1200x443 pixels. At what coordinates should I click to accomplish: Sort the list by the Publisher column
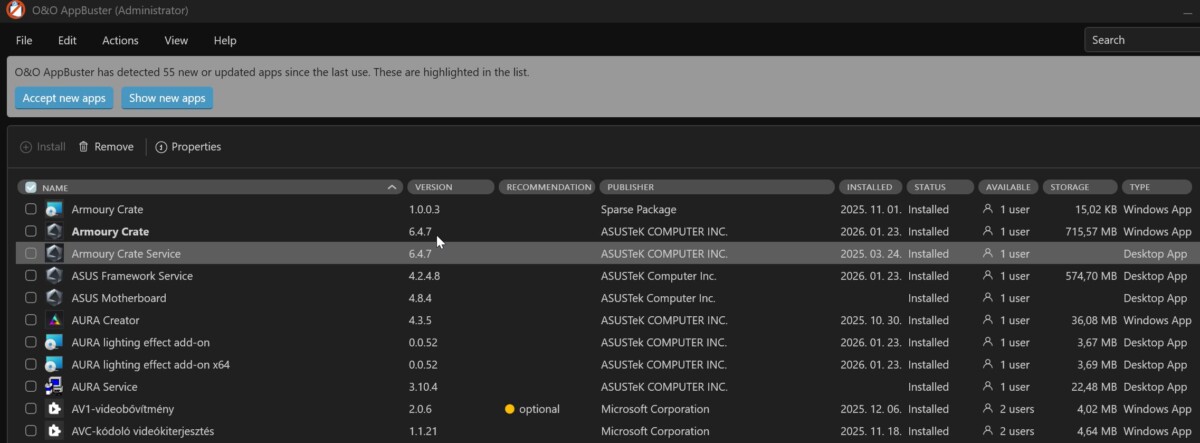pos(716,187)
